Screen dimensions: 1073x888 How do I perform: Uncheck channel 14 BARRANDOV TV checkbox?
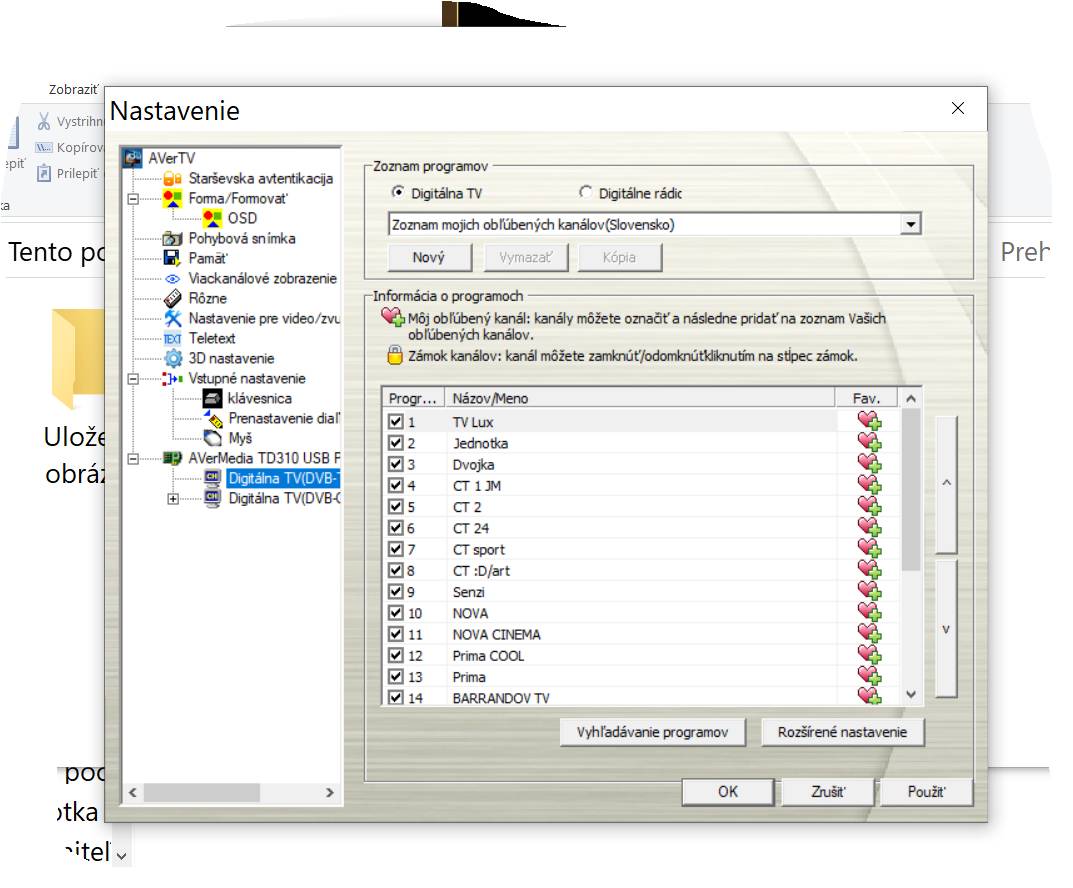click(396, 697)
